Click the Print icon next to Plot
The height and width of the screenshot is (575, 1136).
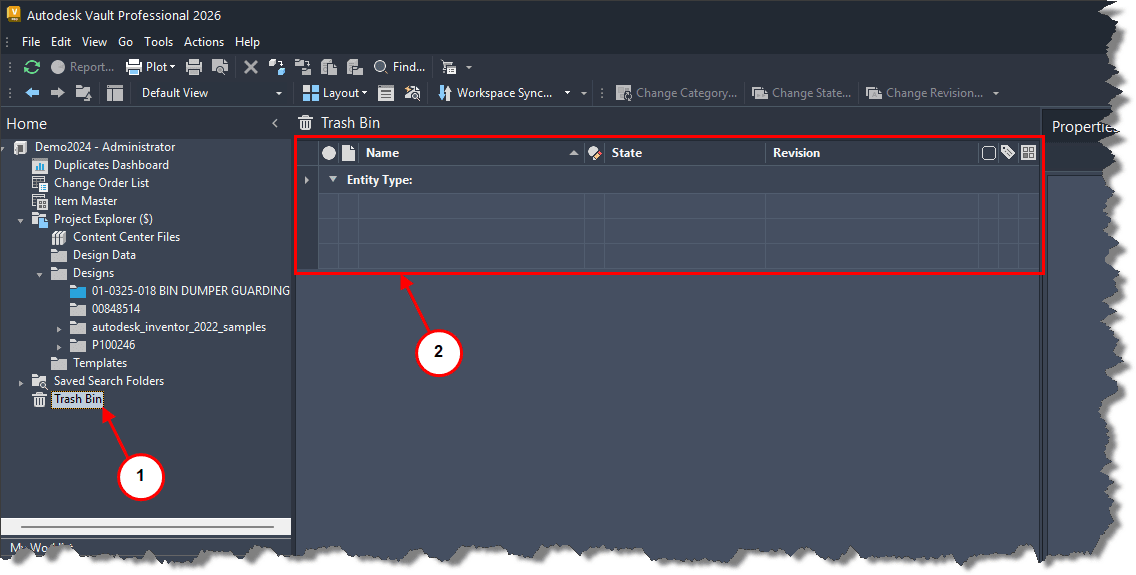tap(193, 67)
